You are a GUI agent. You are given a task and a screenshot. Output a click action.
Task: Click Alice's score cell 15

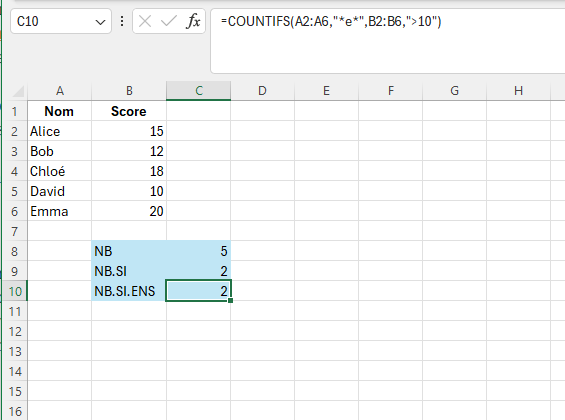tap(129, 131)
